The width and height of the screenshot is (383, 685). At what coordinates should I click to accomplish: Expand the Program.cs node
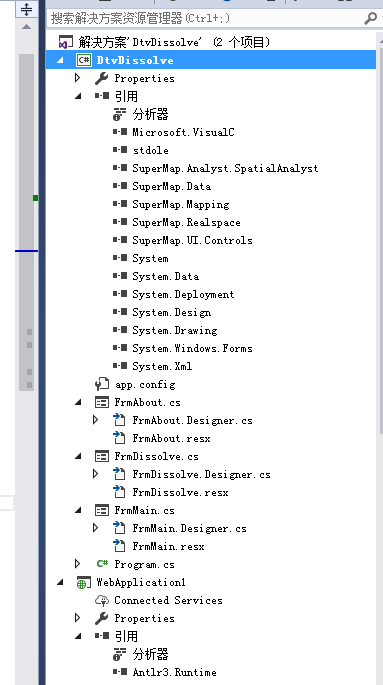[78, 564]
